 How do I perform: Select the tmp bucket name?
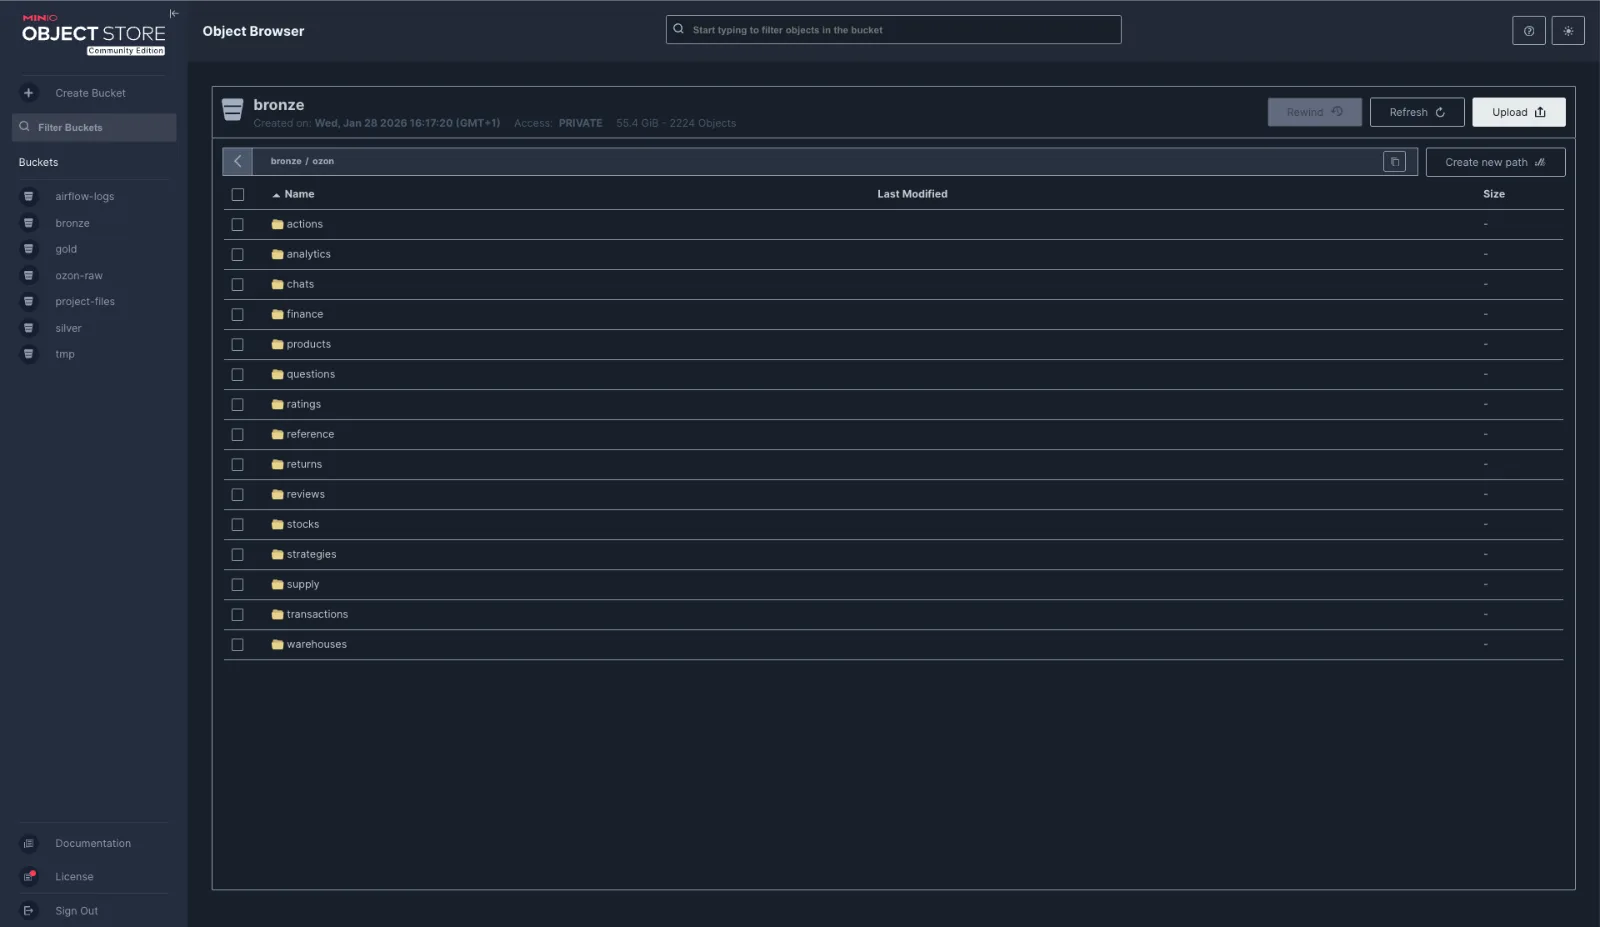click(x=65, y=354)
